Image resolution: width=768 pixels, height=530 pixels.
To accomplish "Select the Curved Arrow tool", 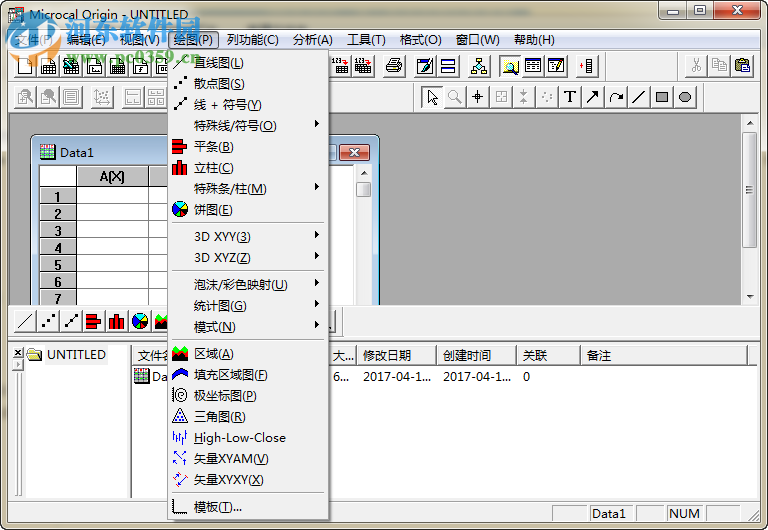I will pos(616,97).
